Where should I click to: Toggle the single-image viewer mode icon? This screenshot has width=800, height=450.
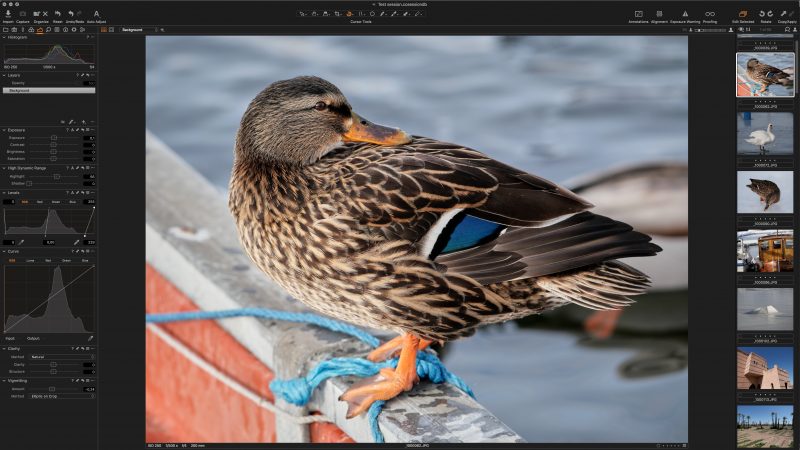coord(111,30)
